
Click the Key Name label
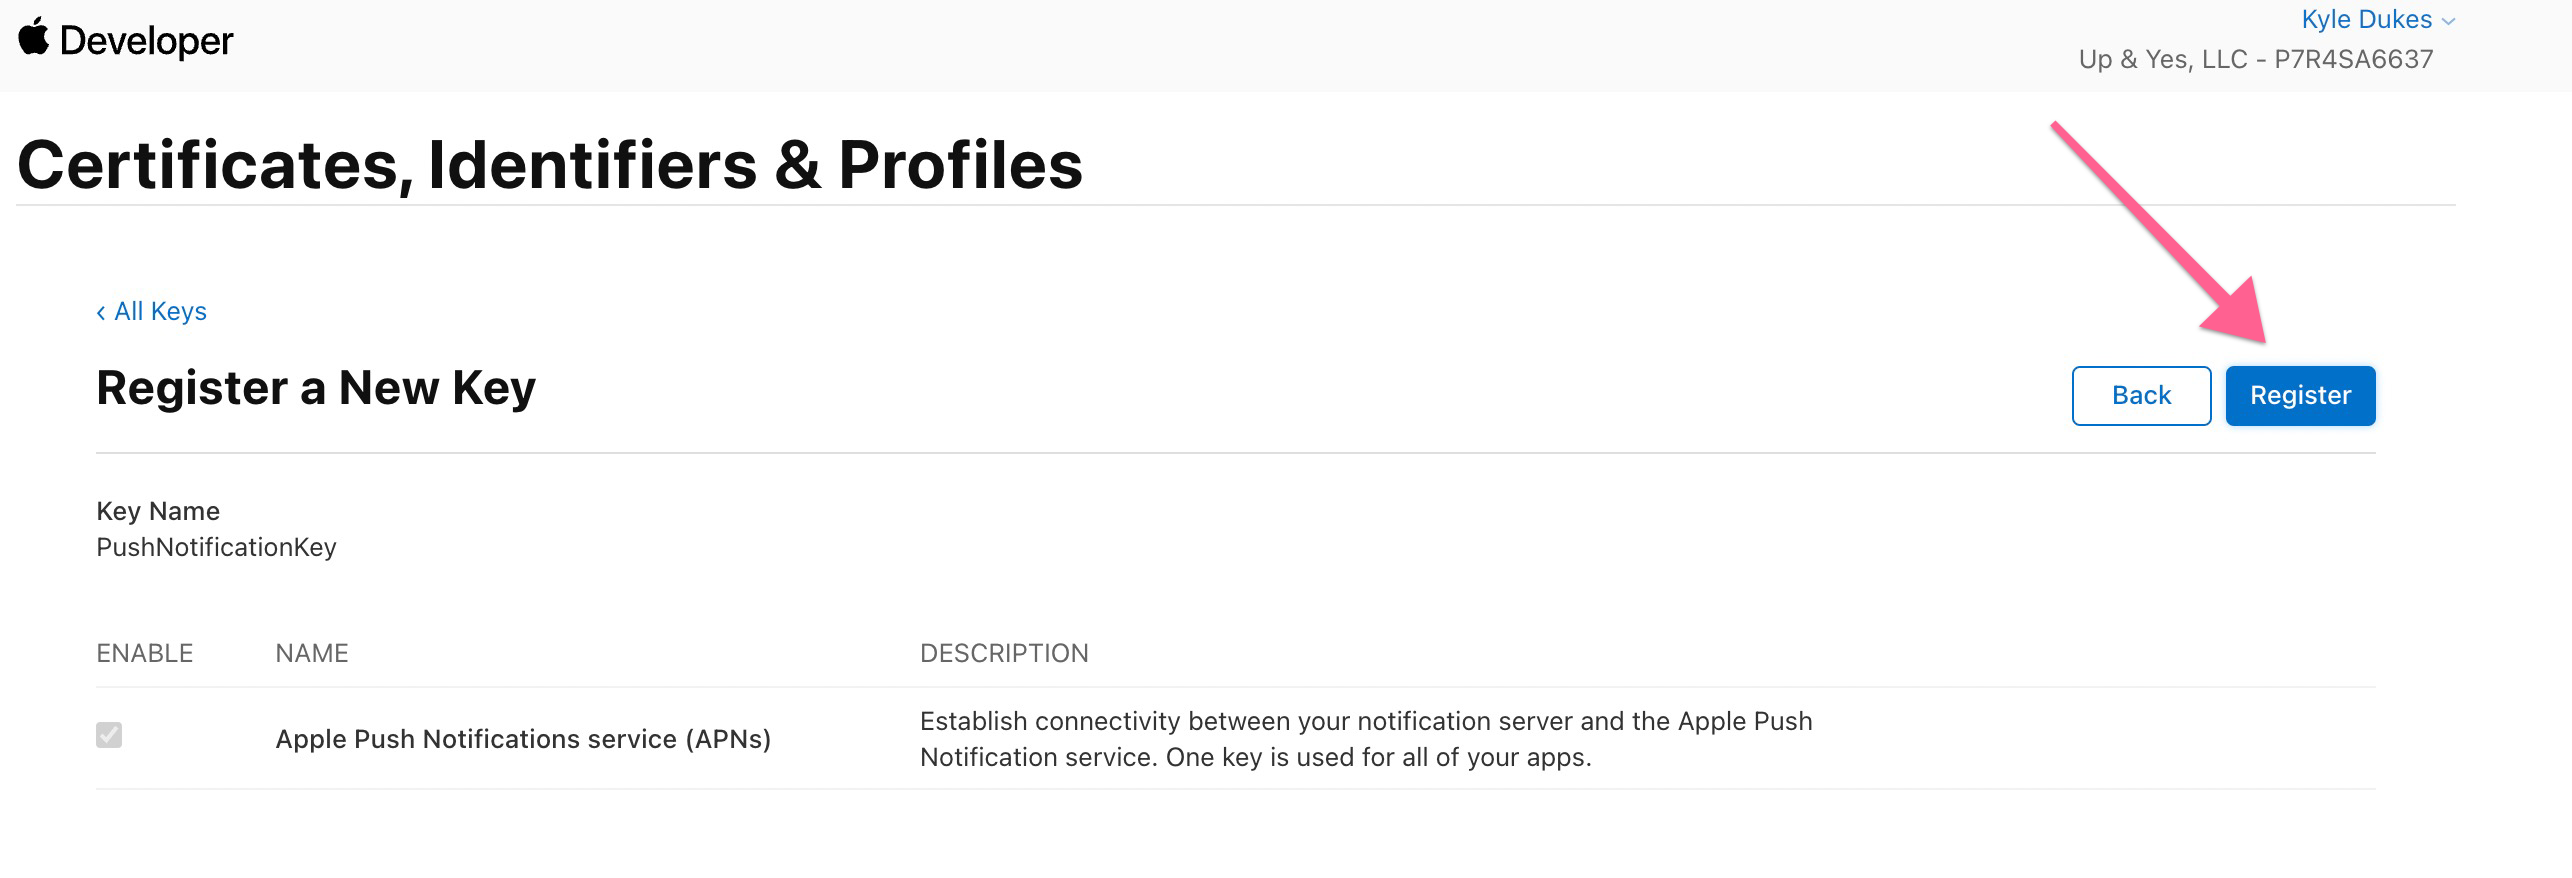tap(158, 511)
